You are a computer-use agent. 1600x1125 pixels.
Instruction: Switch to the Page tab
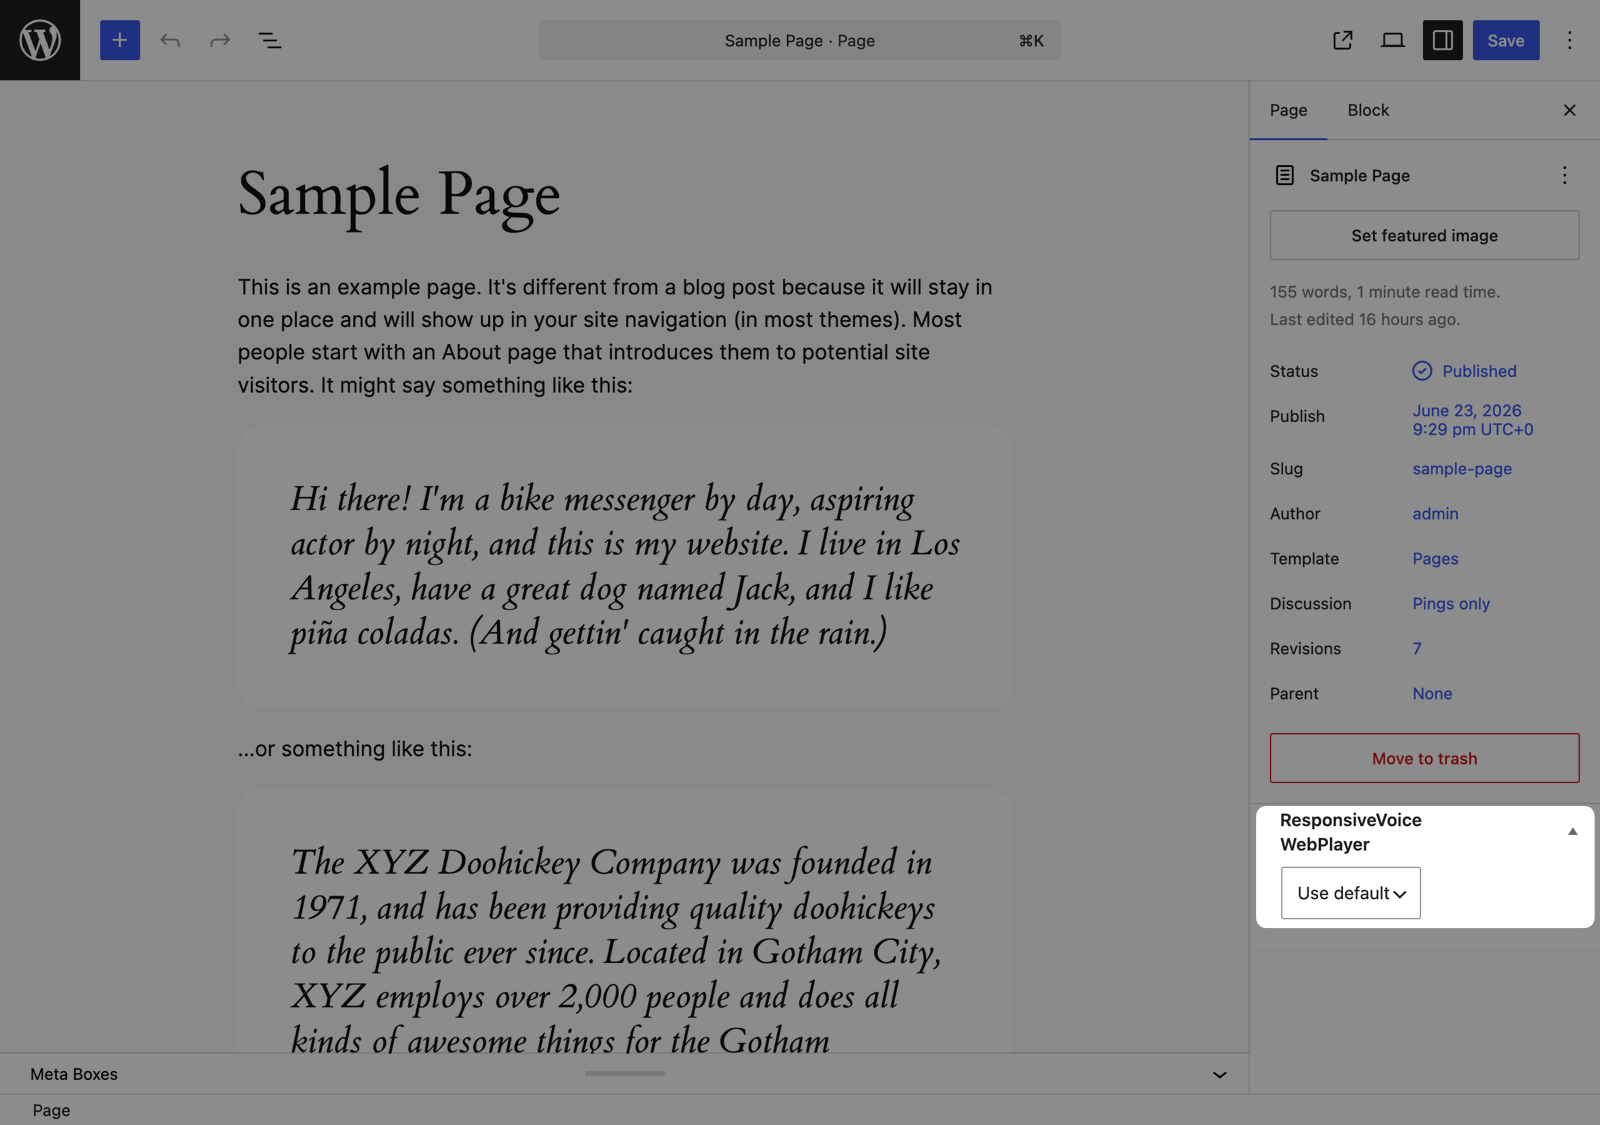pyautogui.click(x=1289, y=110)
